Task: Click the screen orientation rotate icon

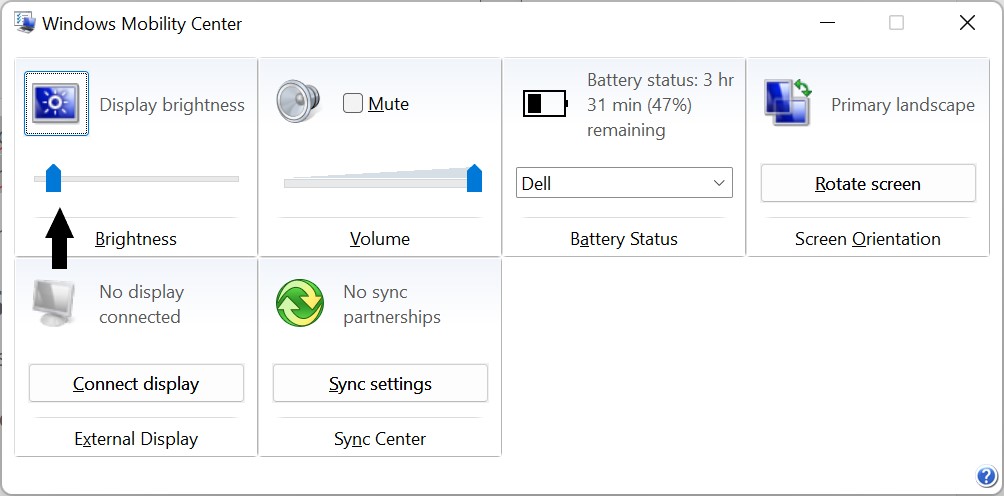Action: point(788,103)
